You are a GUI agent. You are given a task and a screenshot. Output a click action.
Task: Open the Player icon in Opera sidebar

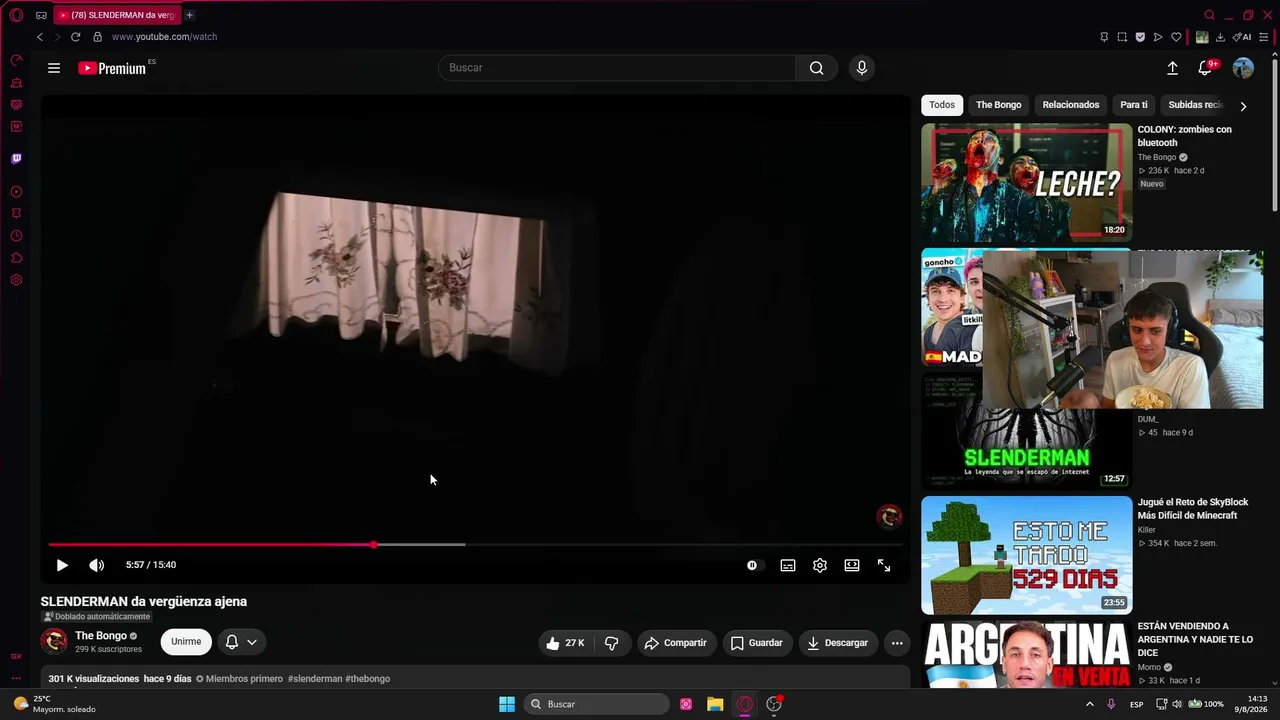tap(16, 192)
